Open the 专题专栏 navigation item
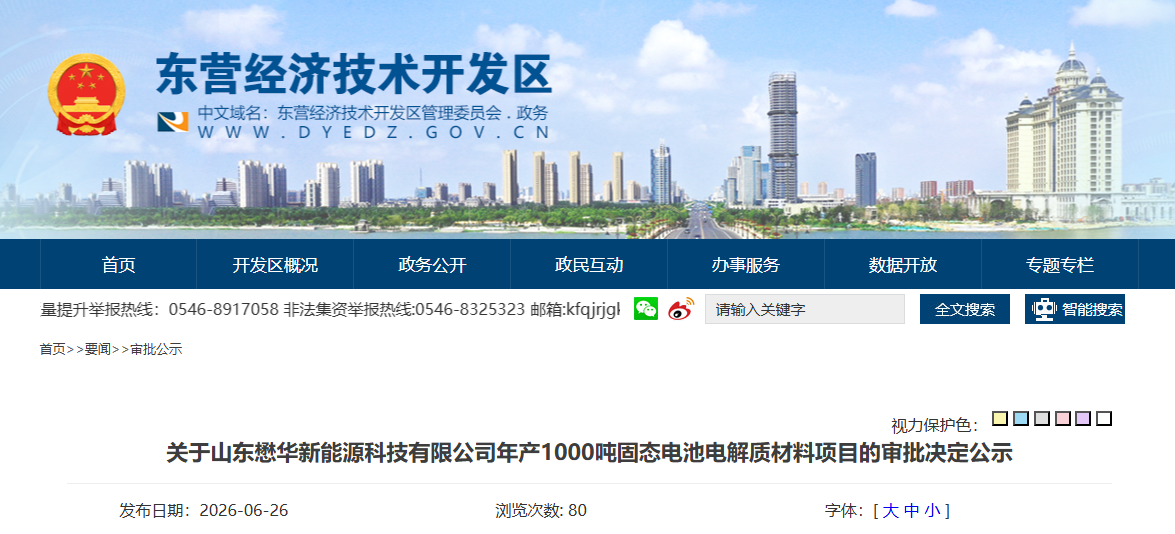This screenshot has width=1175, height=534. pos(1060,264)
